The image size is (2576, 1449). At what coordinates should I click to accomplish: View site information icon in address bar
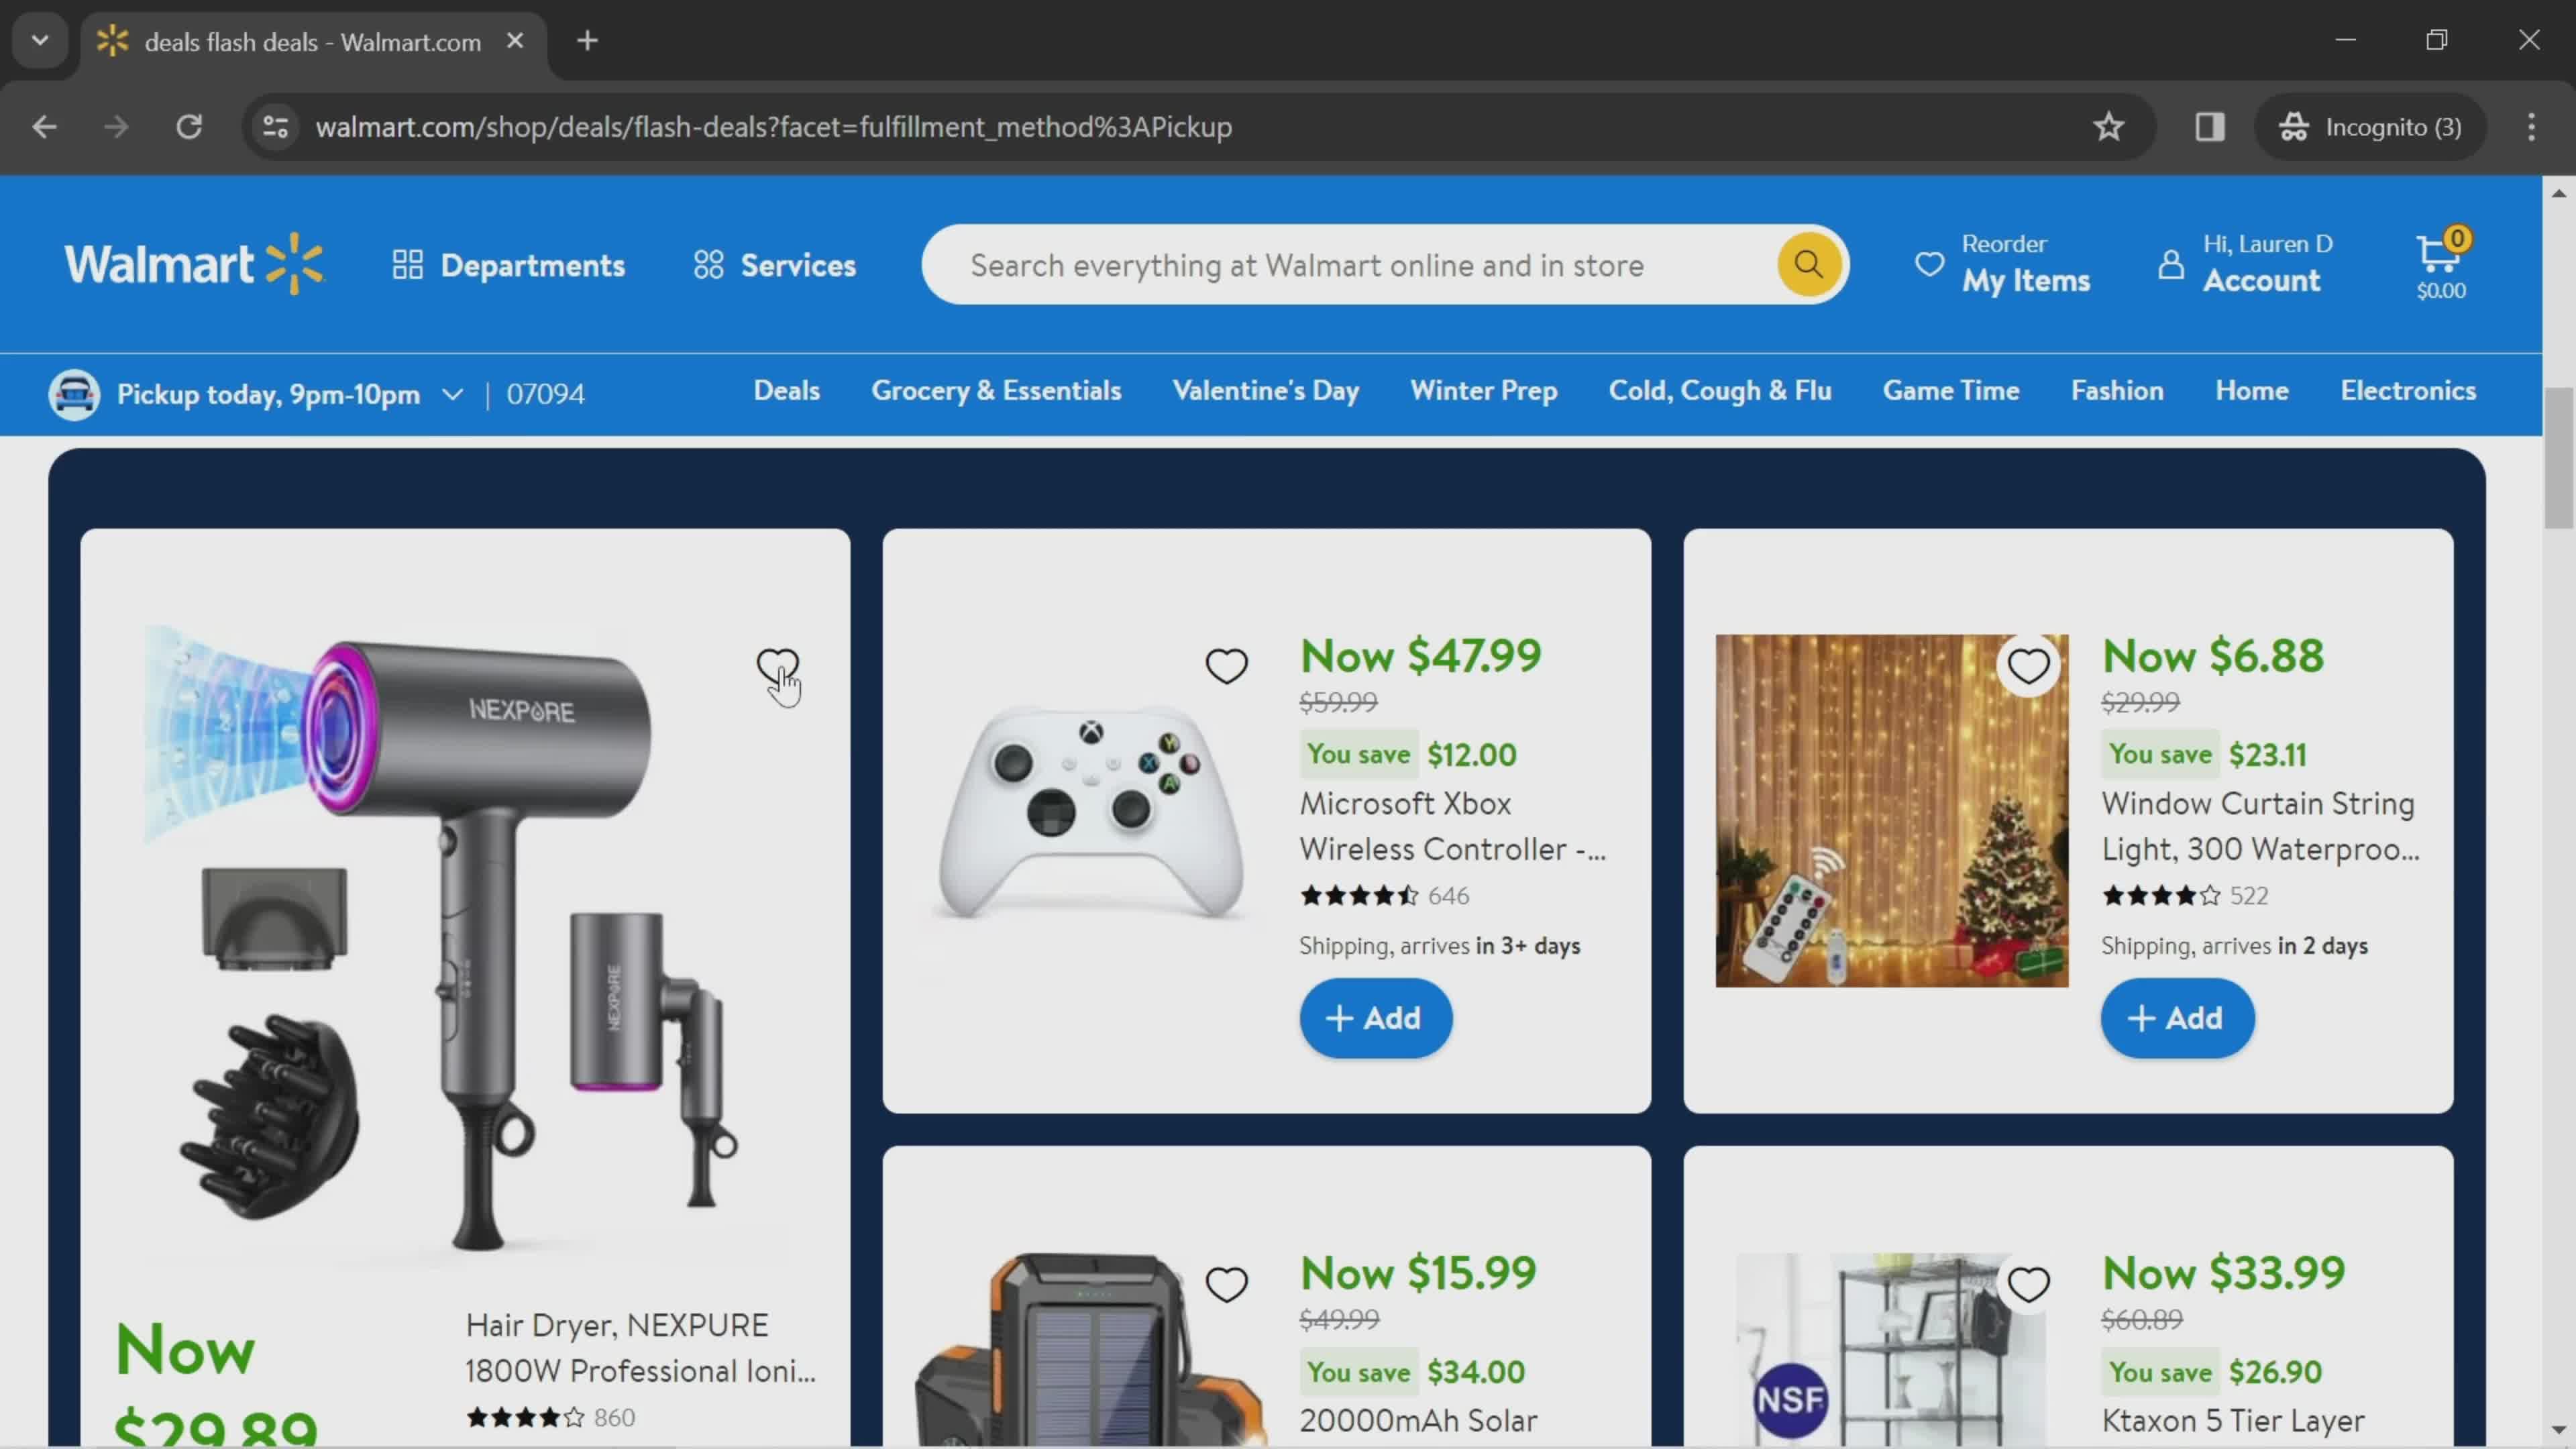275,127
